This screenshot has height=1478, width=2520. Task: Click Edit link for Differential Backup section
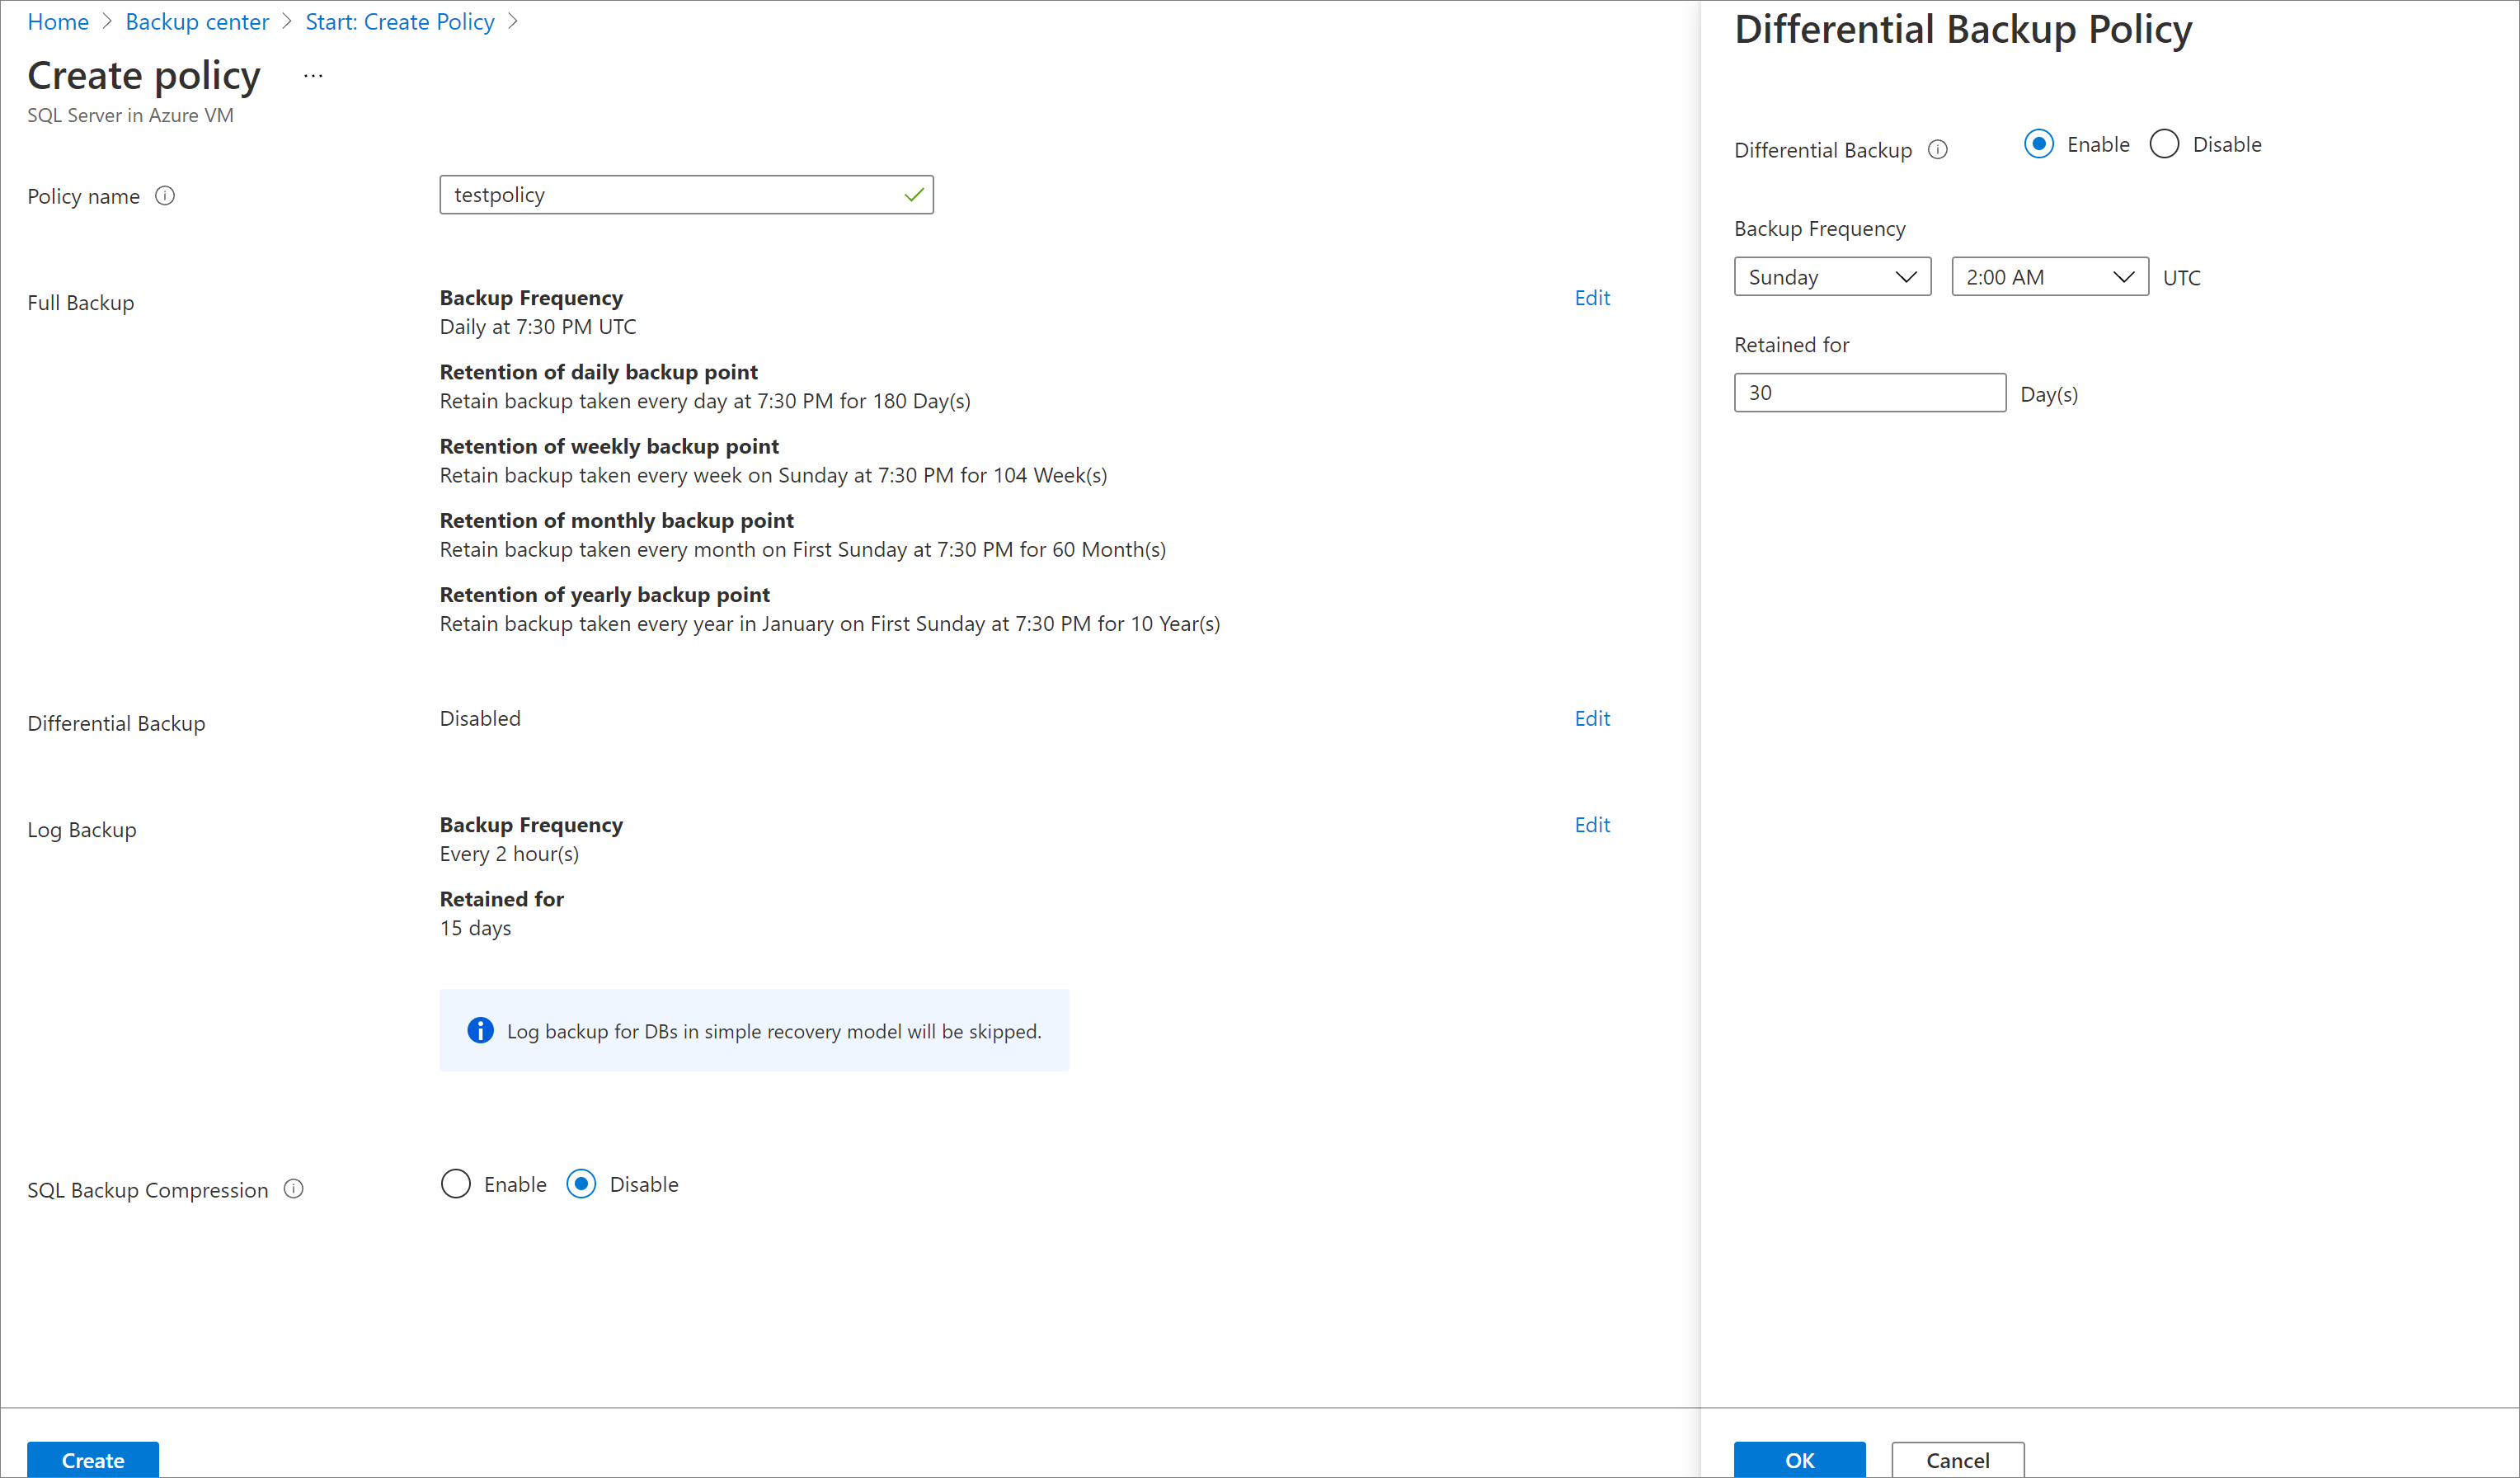tap(1593, 718)
